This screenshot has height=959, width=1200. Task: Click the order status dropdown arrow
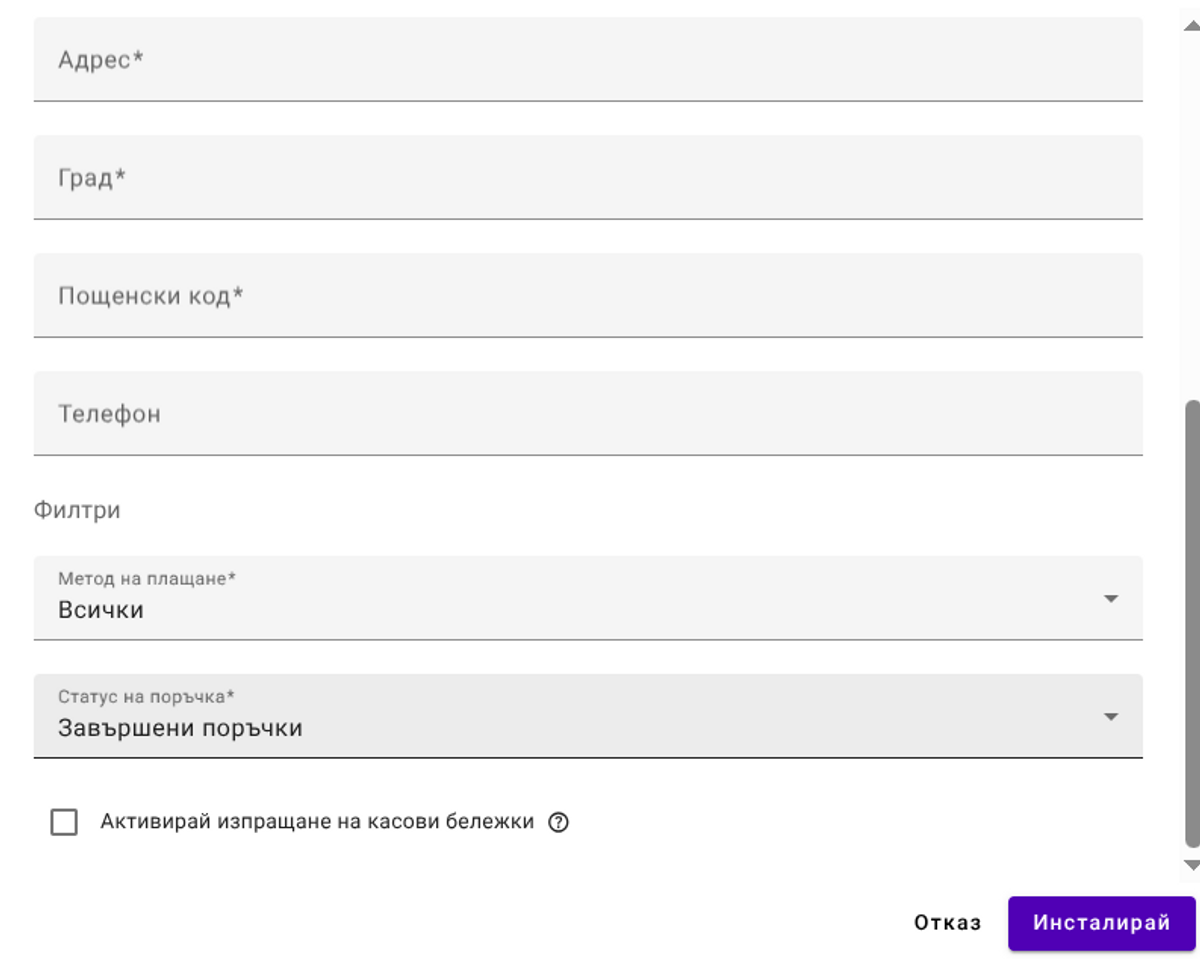click(1110, 717)
